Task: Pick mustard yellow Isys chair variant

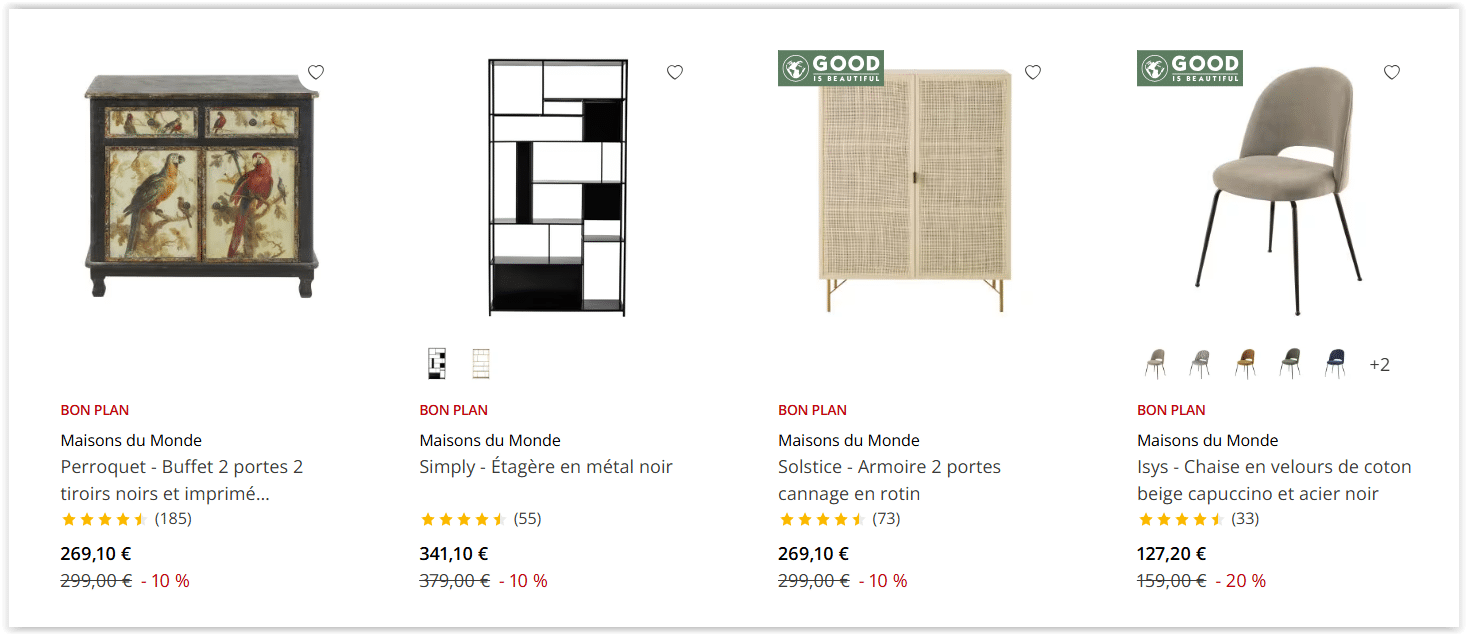Action: [x=1245, y=364]
